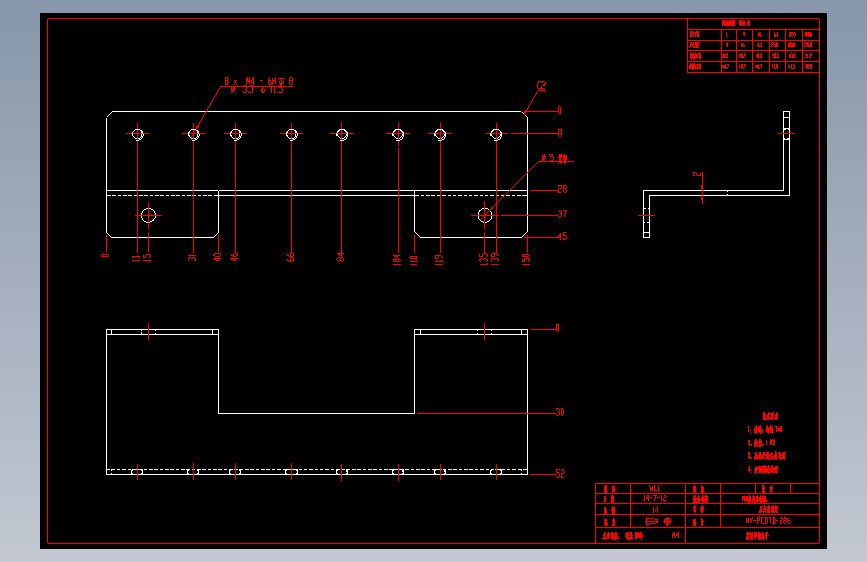This screenshot has height=562, width=867.
Task: Click the drawing number HY-PC018-226
Action: pos(768,521)
